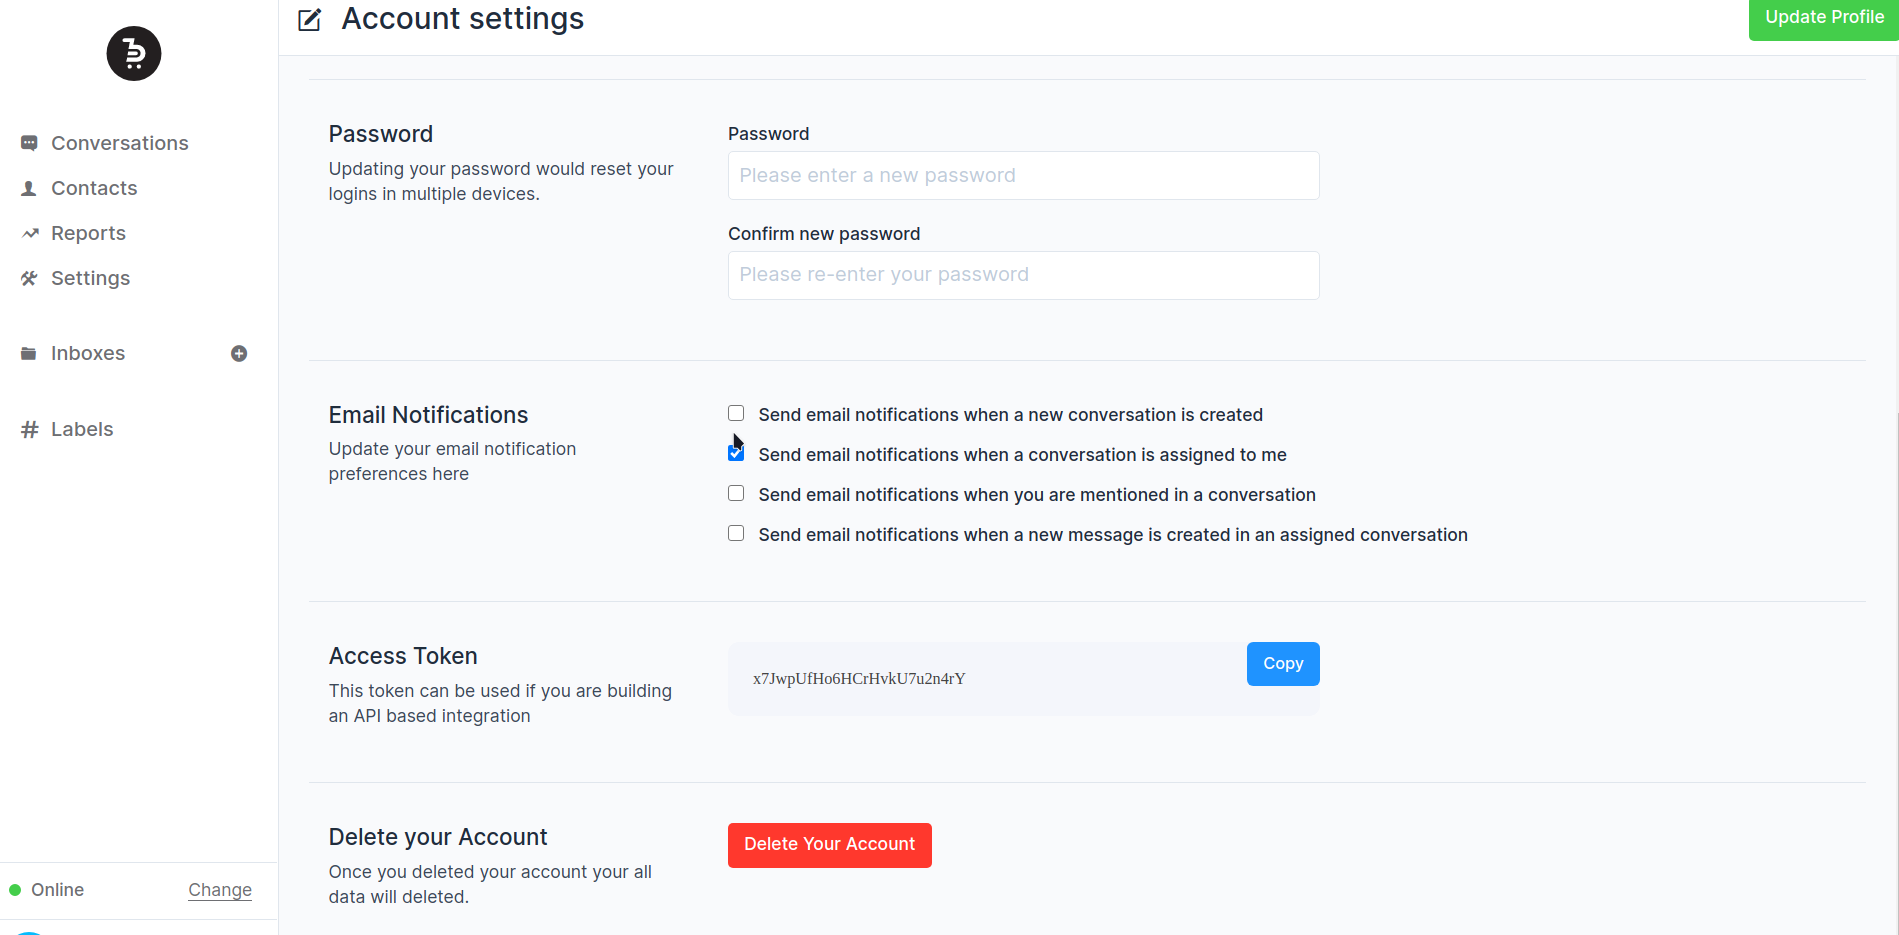Click the Access Token section heading

(403, 656)
